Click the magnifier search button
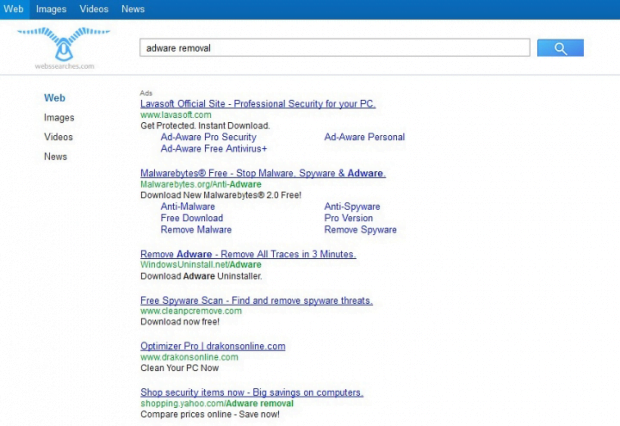620x426 pixels. pos(560,48)
